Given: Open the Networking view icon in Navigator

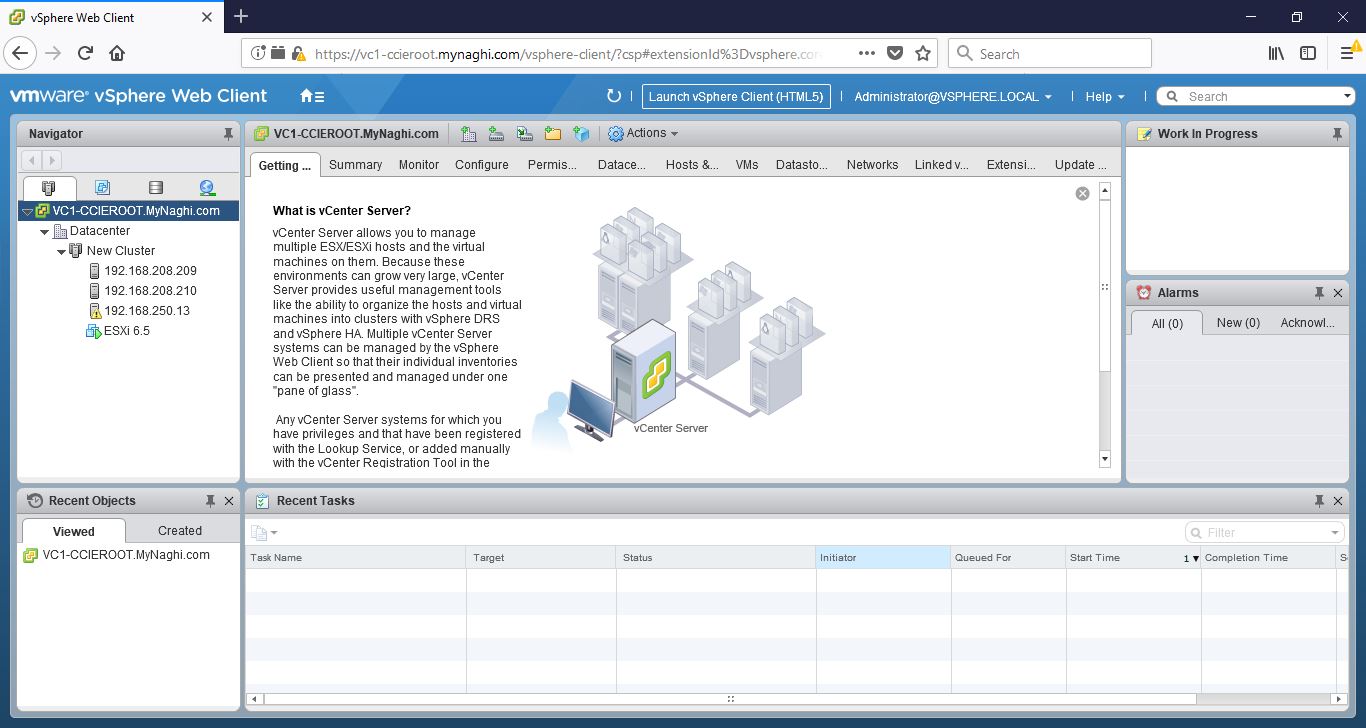Looking at the screenshot, I should point(207,188).
